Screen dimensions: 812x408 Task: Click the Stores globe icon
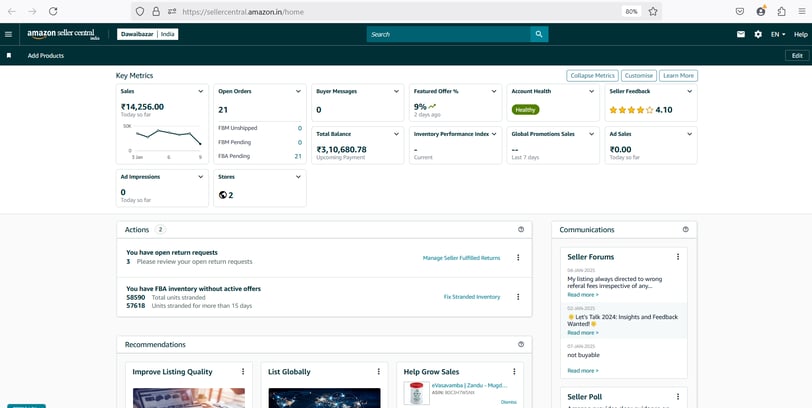(x=223, y=195)
